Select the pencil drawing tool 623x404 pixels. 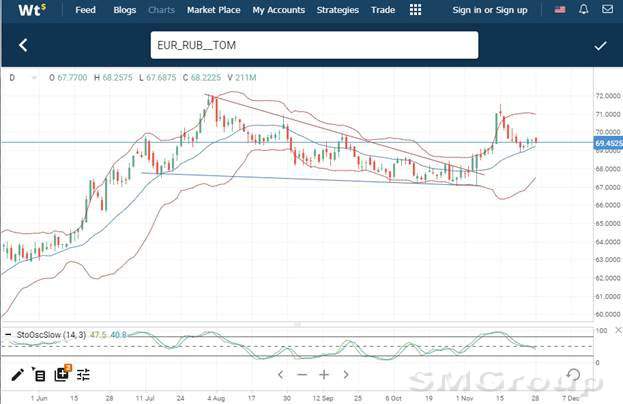[17, 375]
